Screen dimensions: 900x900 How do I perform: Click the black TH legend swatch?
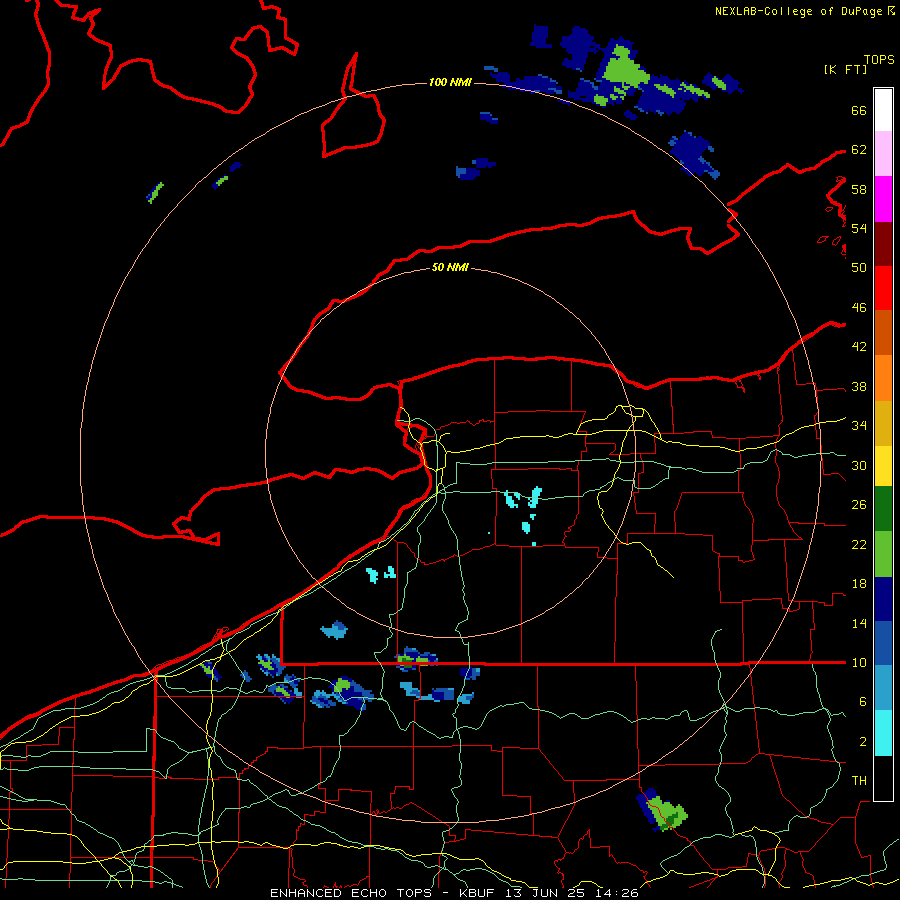coord(883,778)
